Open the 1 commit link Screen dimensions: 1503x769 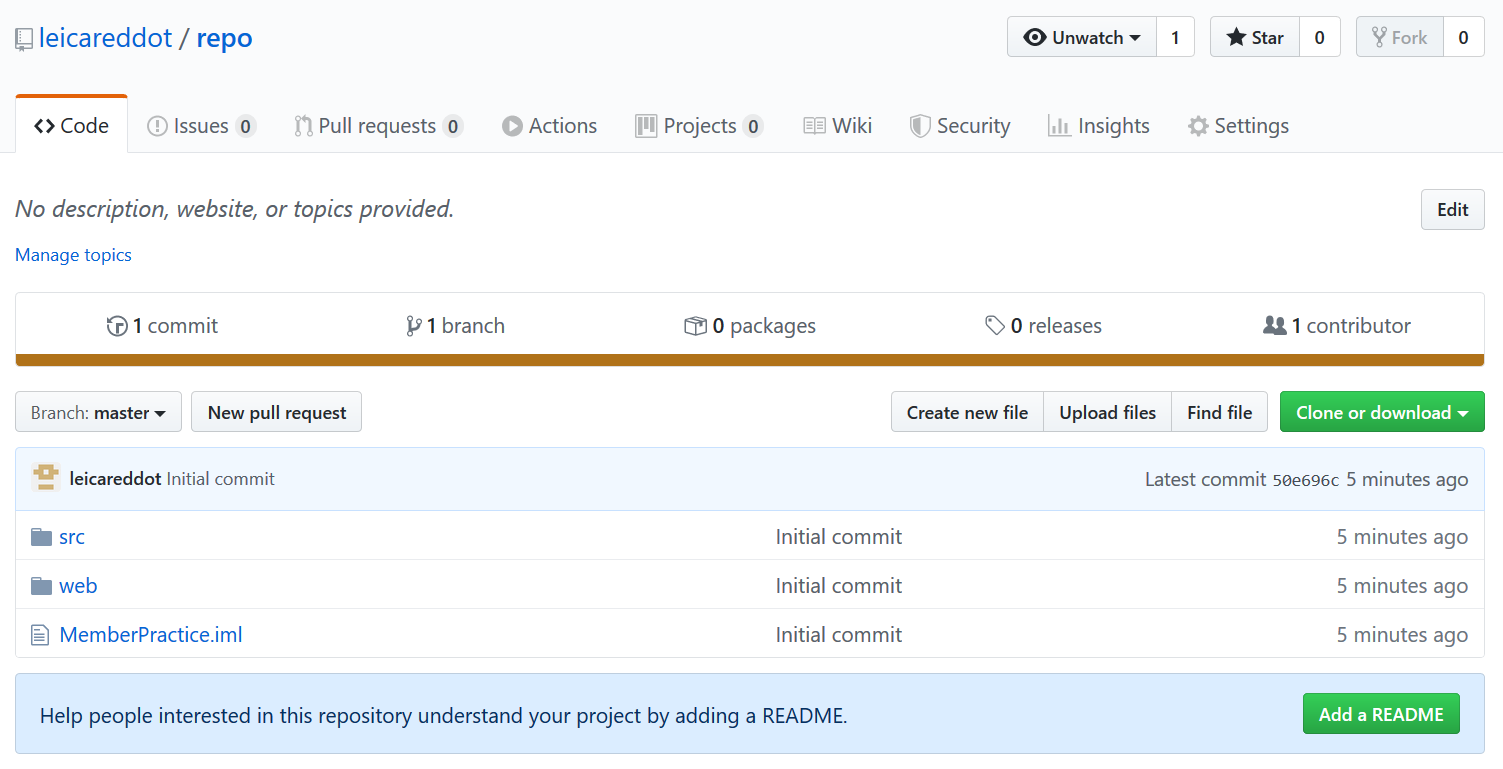162,326
